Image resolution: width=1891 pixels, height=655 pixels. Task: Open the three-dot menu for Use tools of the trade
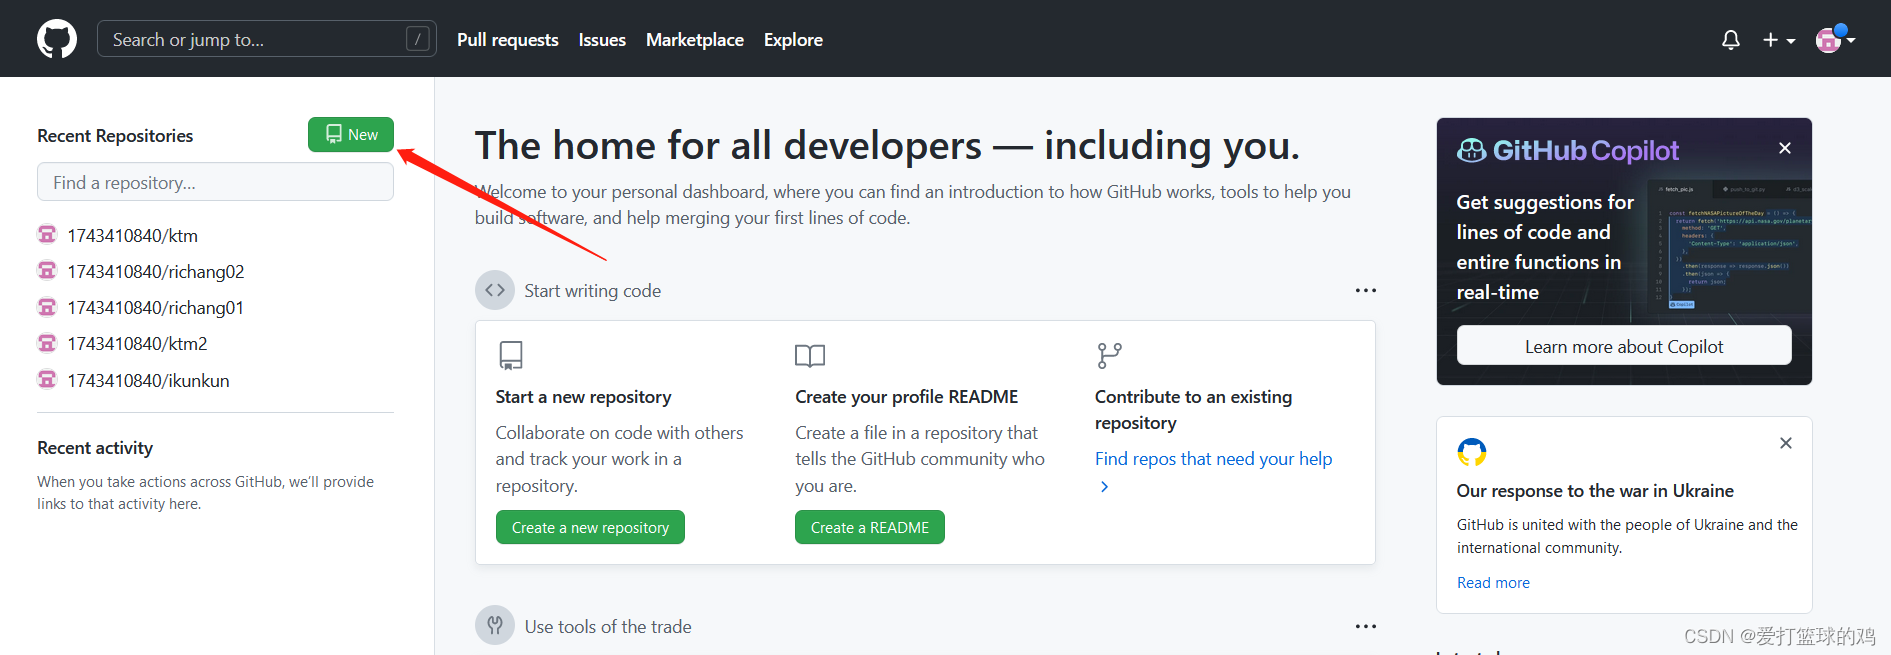[1366, 626]
